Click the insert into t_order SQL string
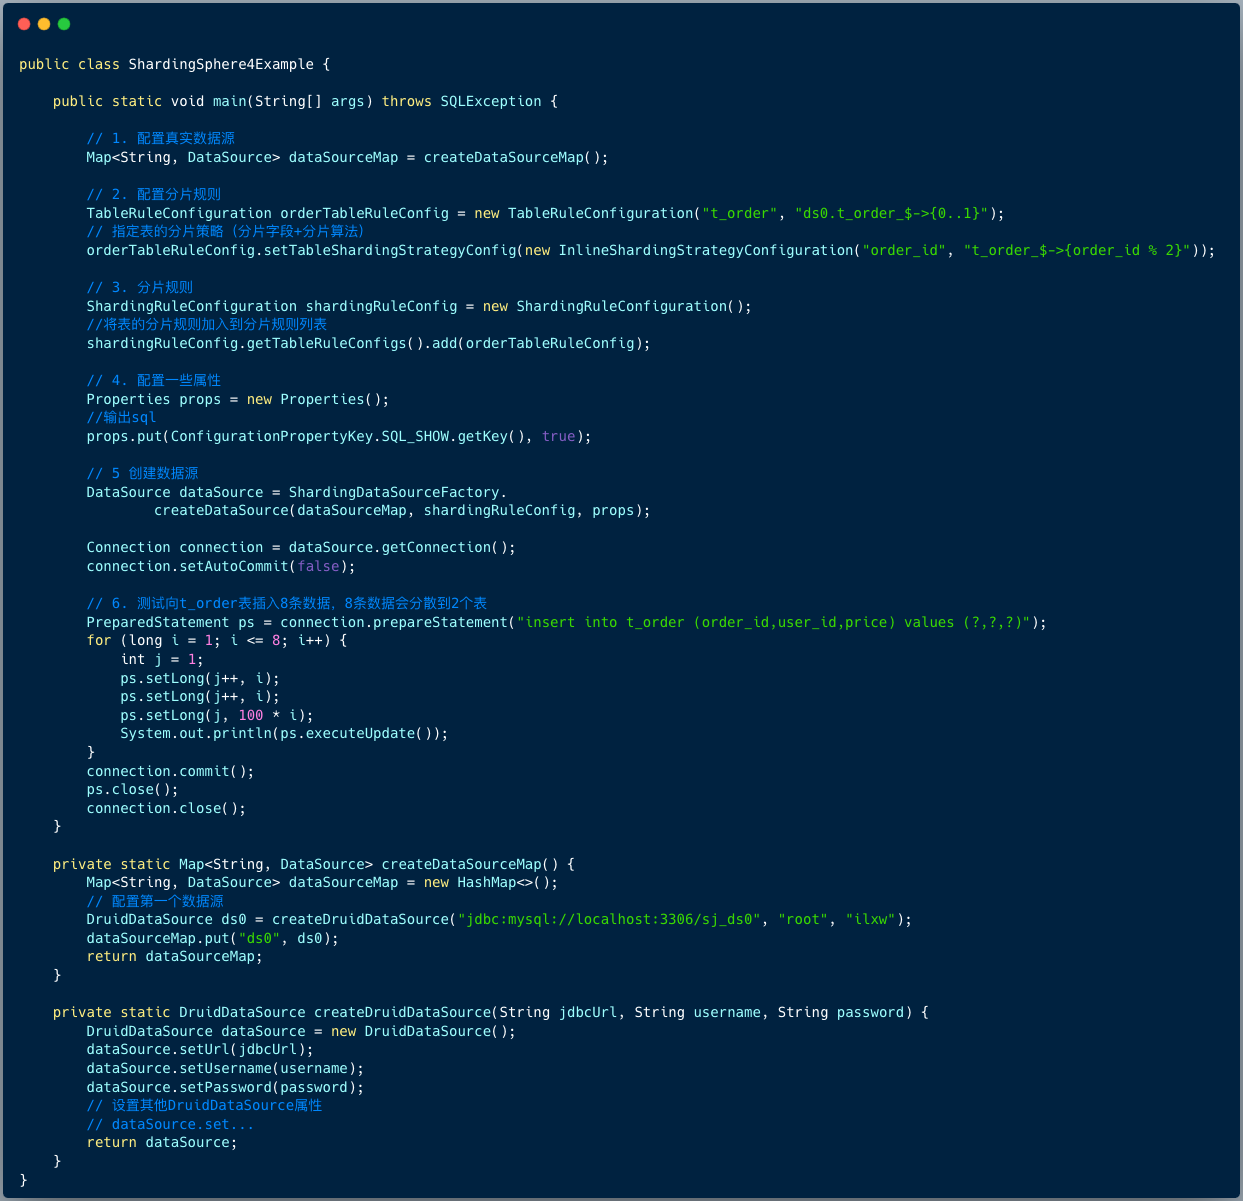The image size is (1243, 1201). click(x=773, y=622)
